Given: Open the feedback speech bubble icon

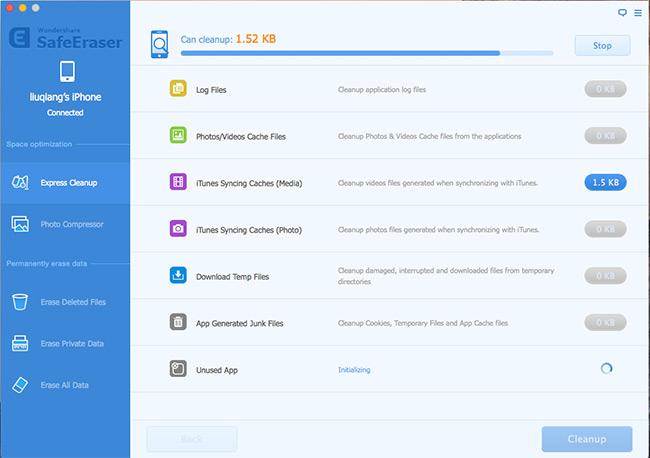Looking at the screenshot, I should tap(622, 12).
